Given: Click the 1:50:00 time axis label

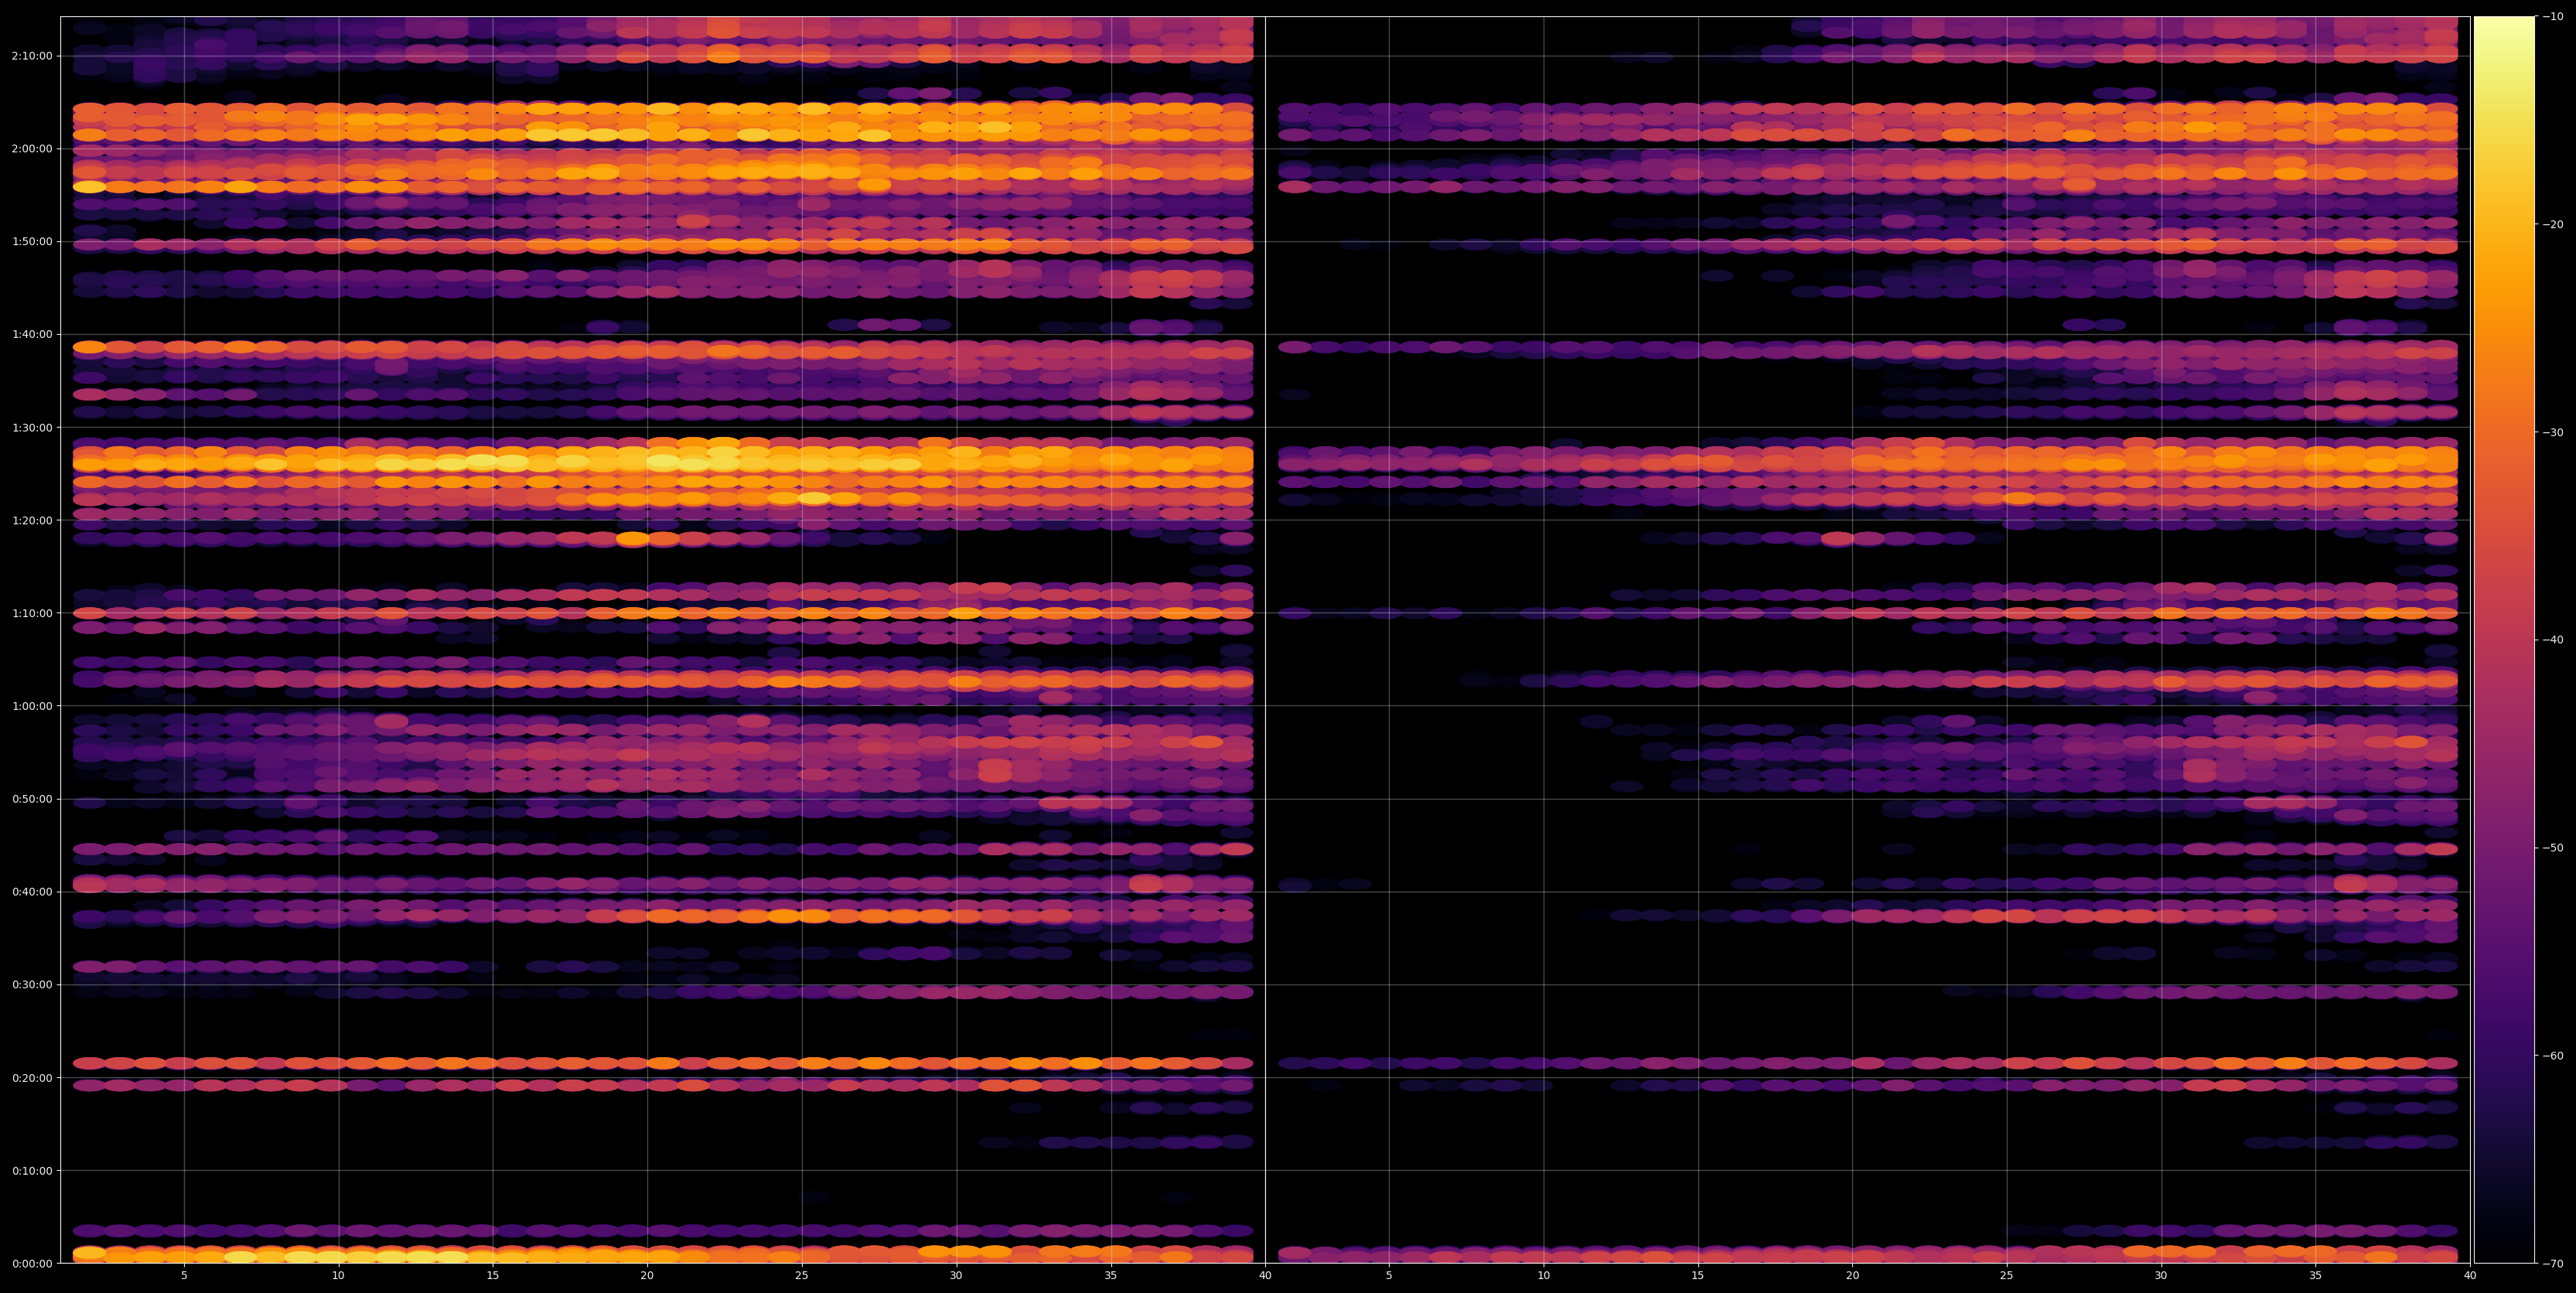Looking at the screenshot, I should tap(32, 241).
